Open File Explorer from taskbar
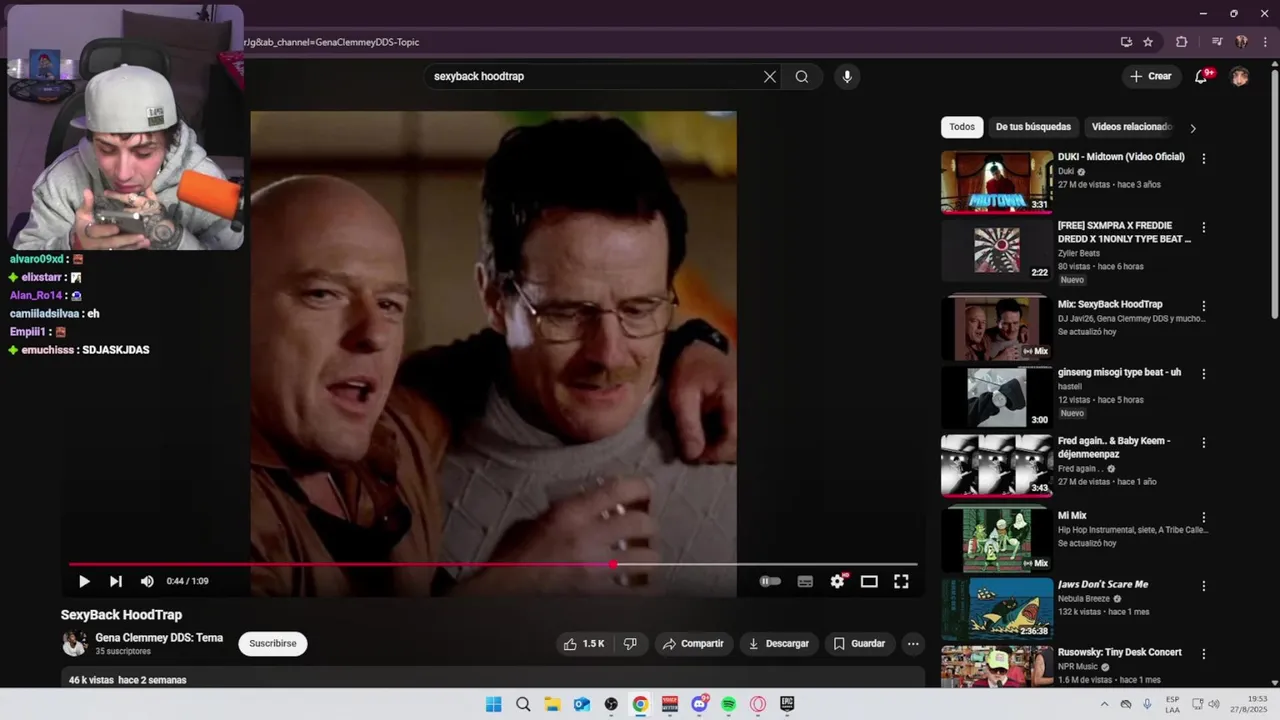This screenshot has width=1280, height=720. [552, 704]
